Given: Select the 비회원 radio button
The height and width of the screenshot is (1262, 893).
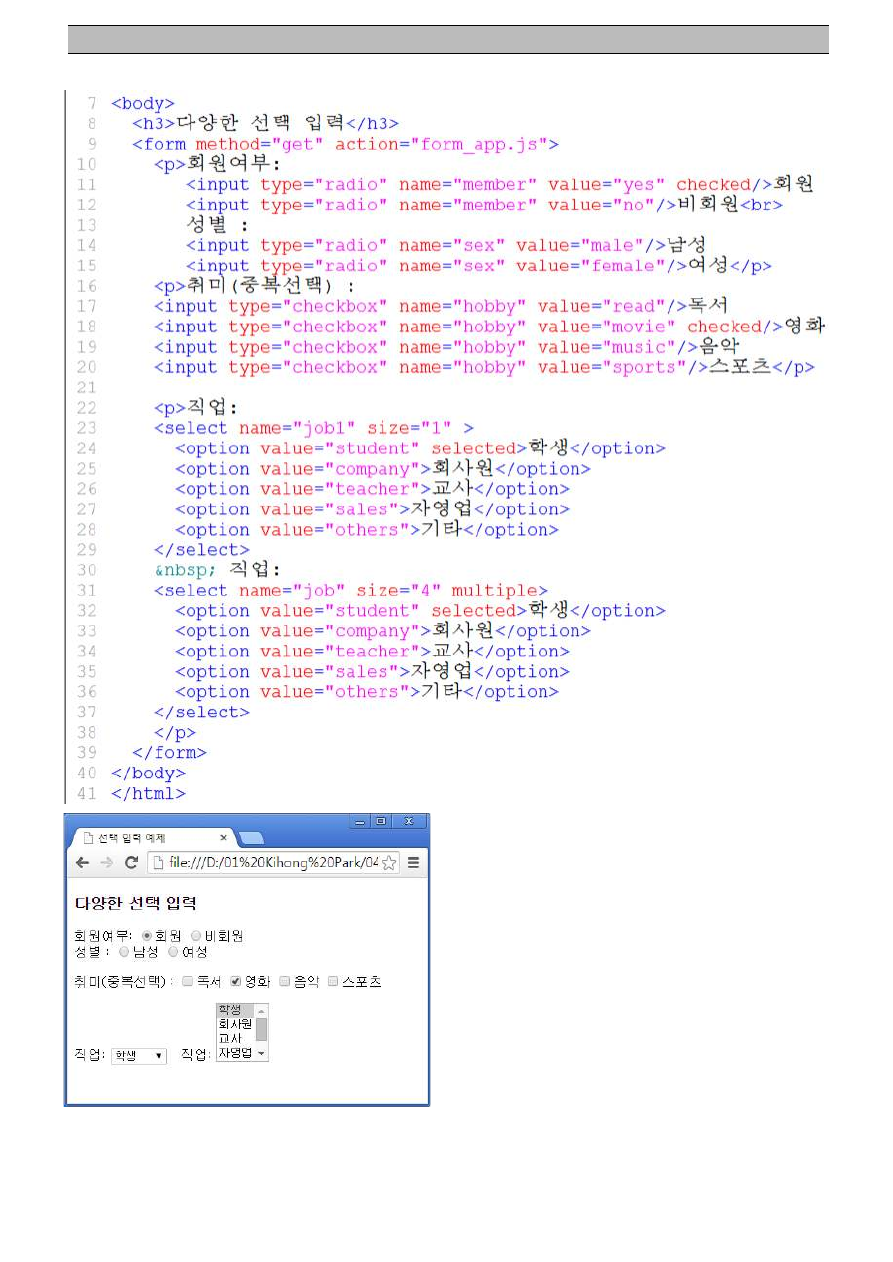Looking at the screenshot, I should point(197,936).
